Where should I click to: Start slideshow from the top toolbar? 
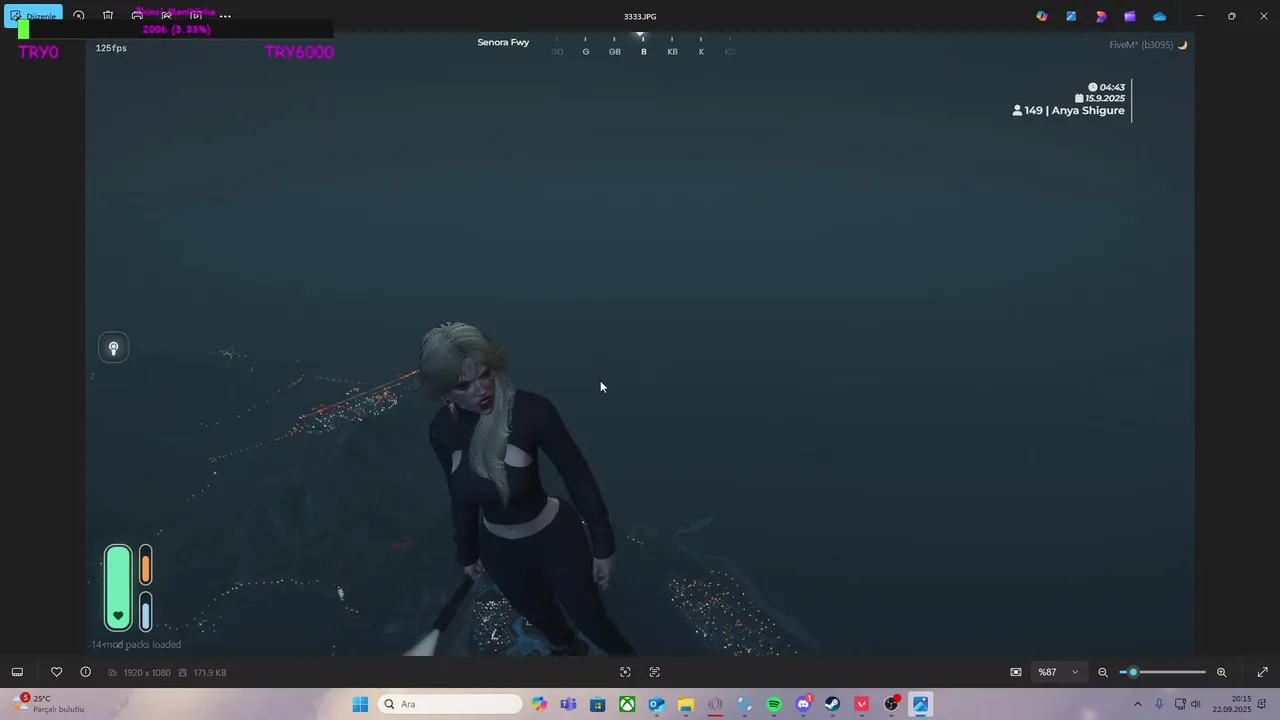pos(196,16)
